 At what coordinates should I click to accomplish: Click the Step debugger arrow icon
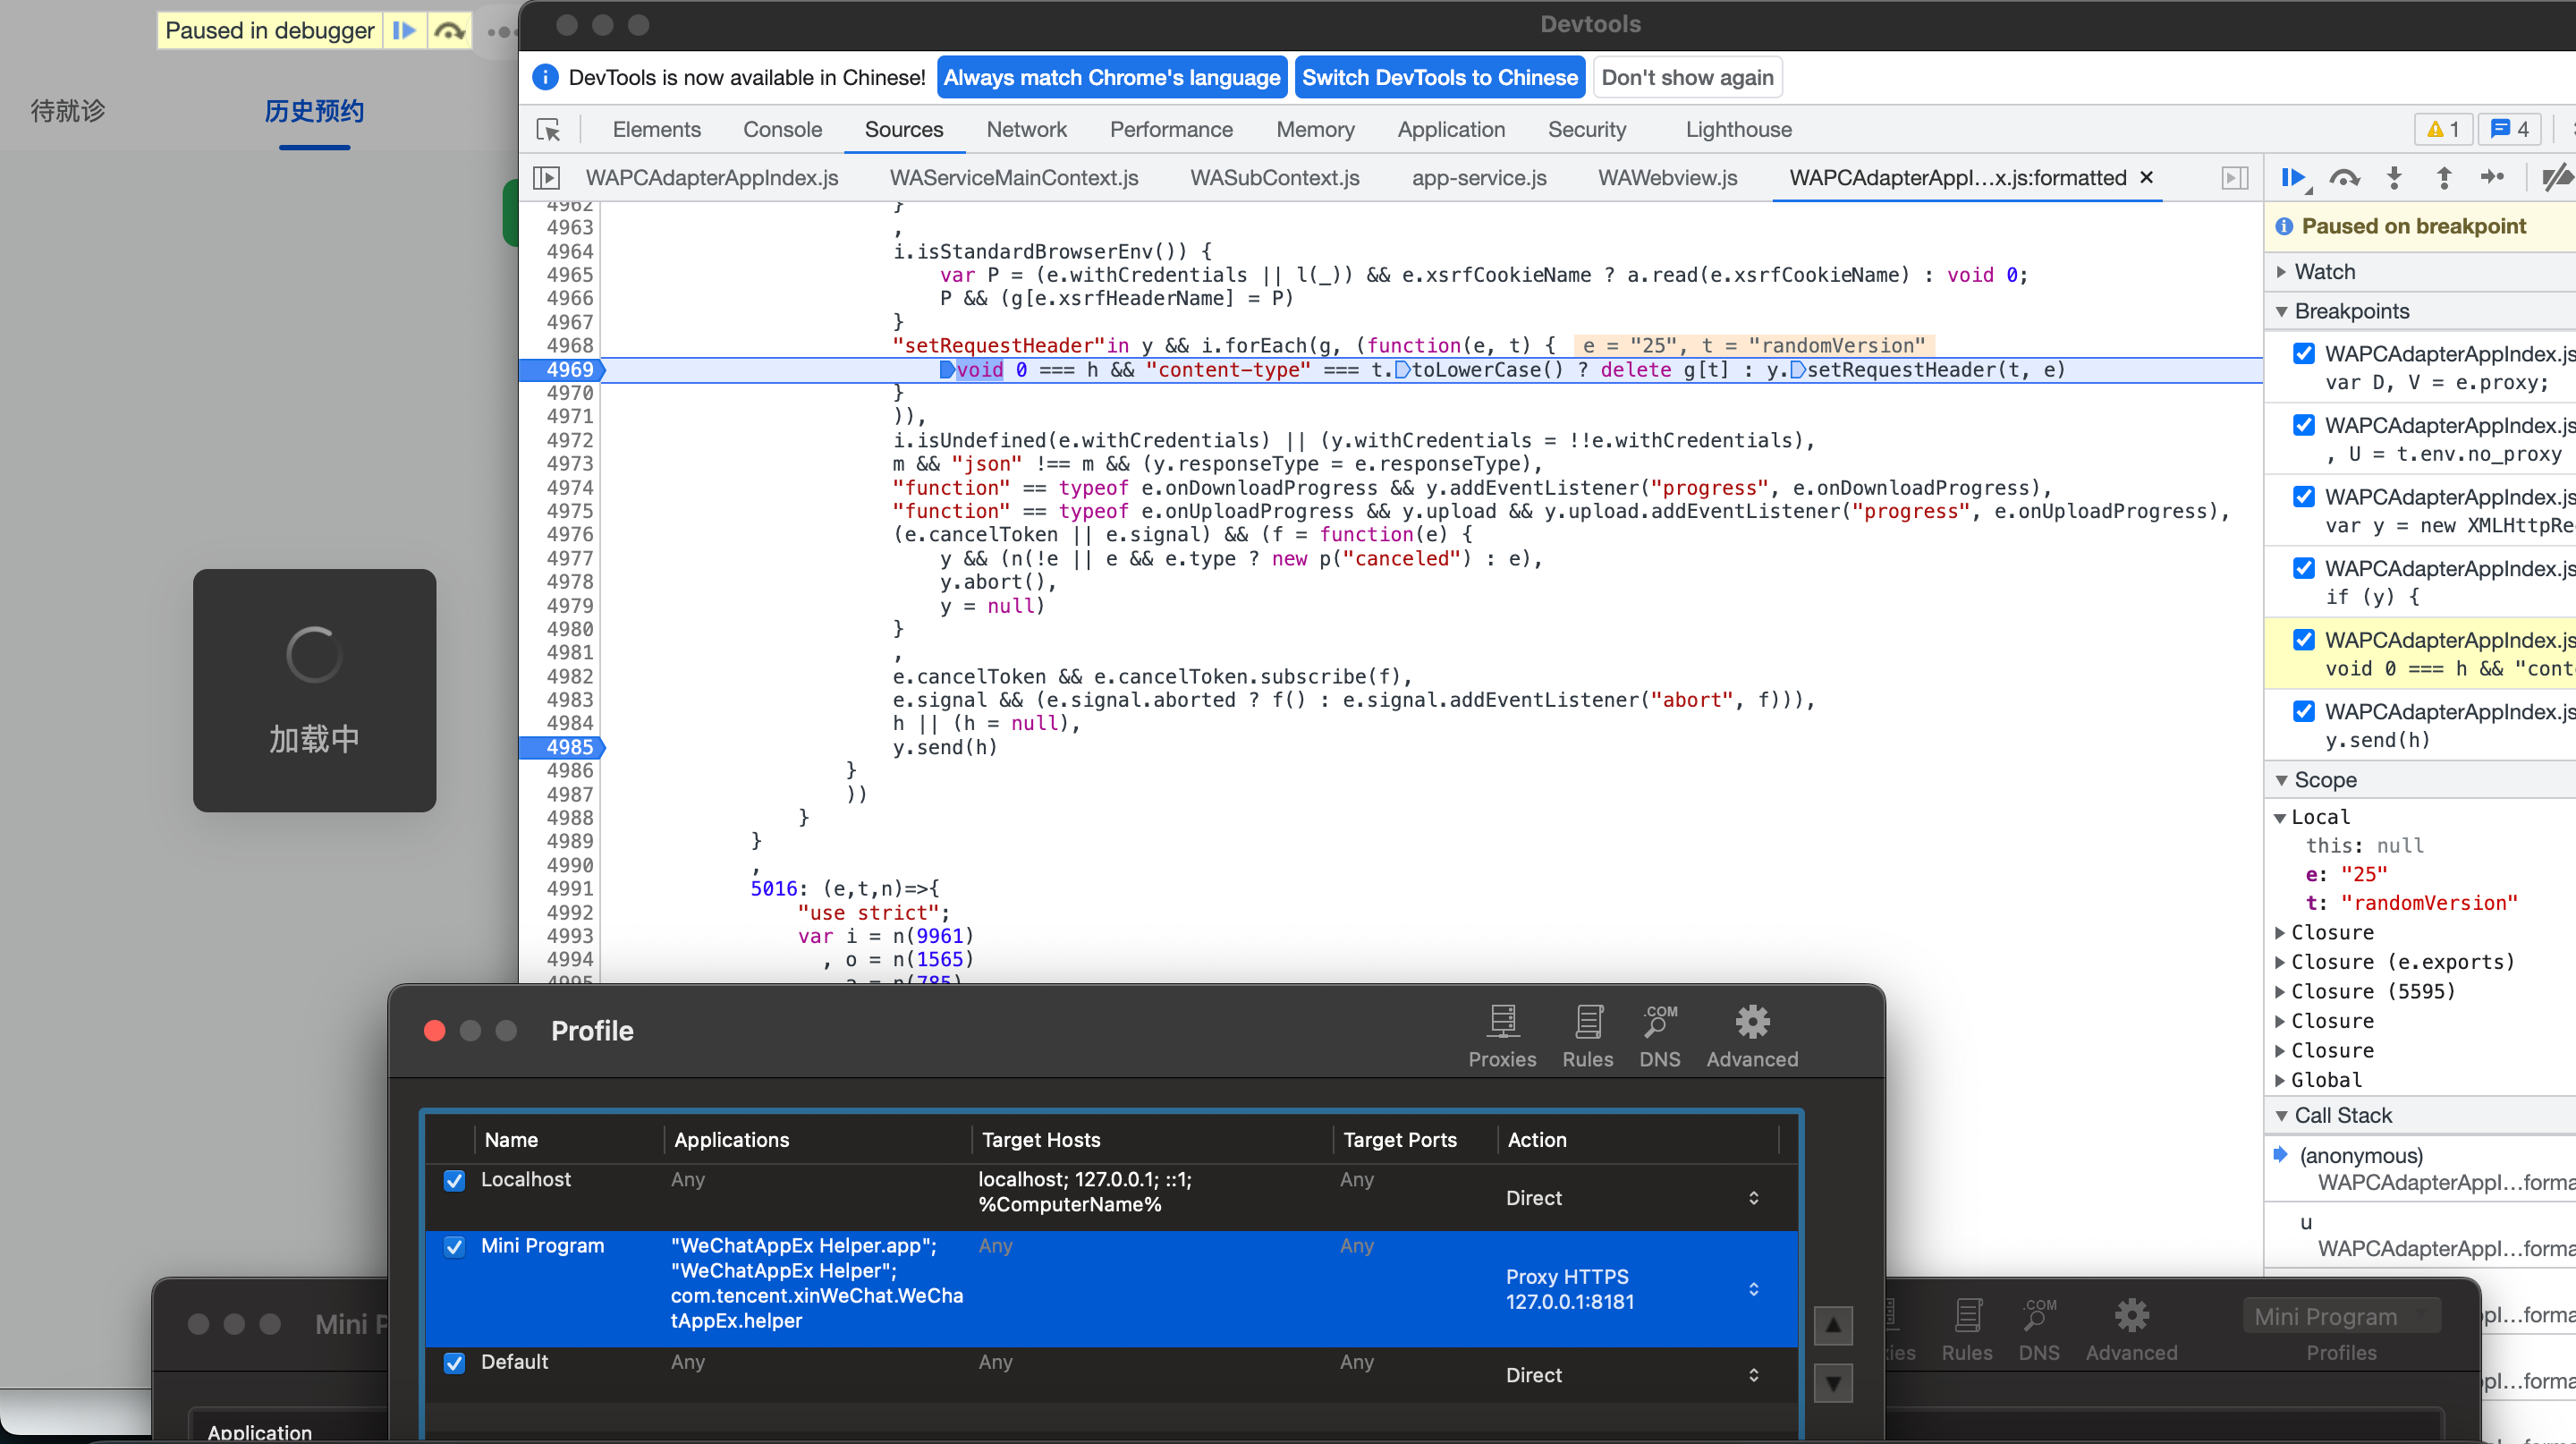point(2493,178)
